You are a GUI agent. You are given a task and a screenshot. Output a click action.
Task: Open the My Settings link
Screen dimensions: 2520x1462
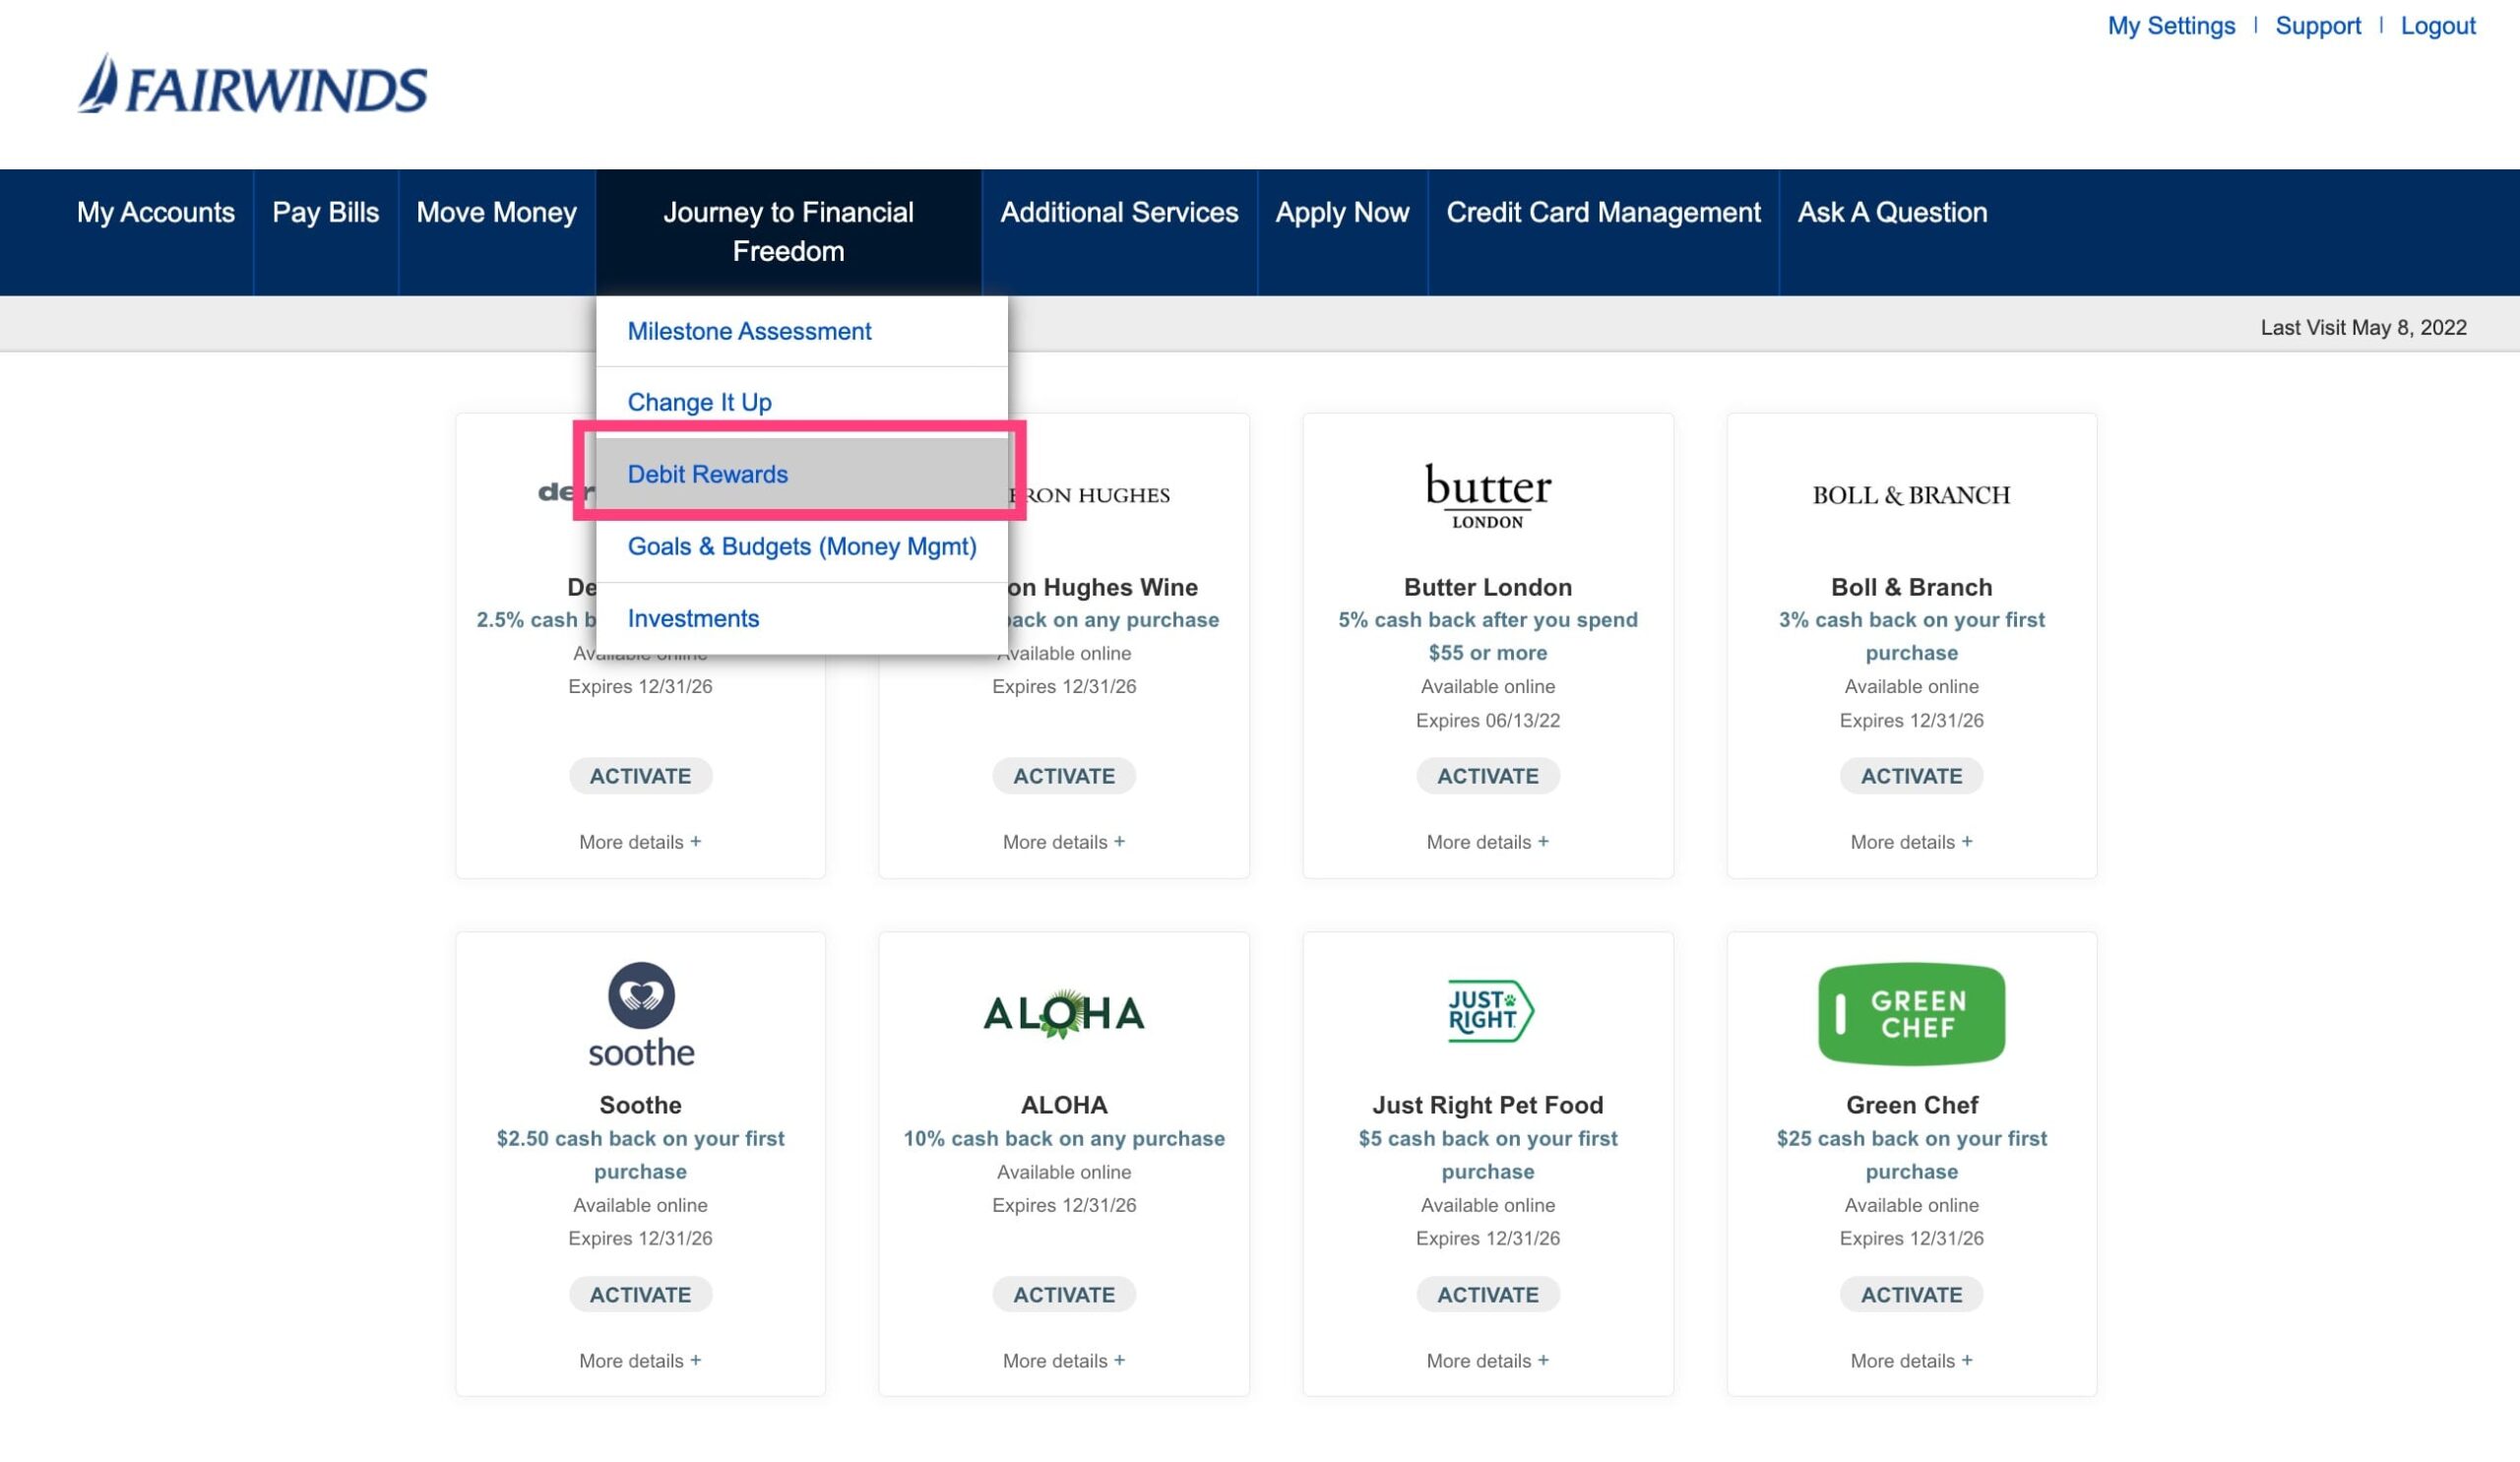(2170, 26)
